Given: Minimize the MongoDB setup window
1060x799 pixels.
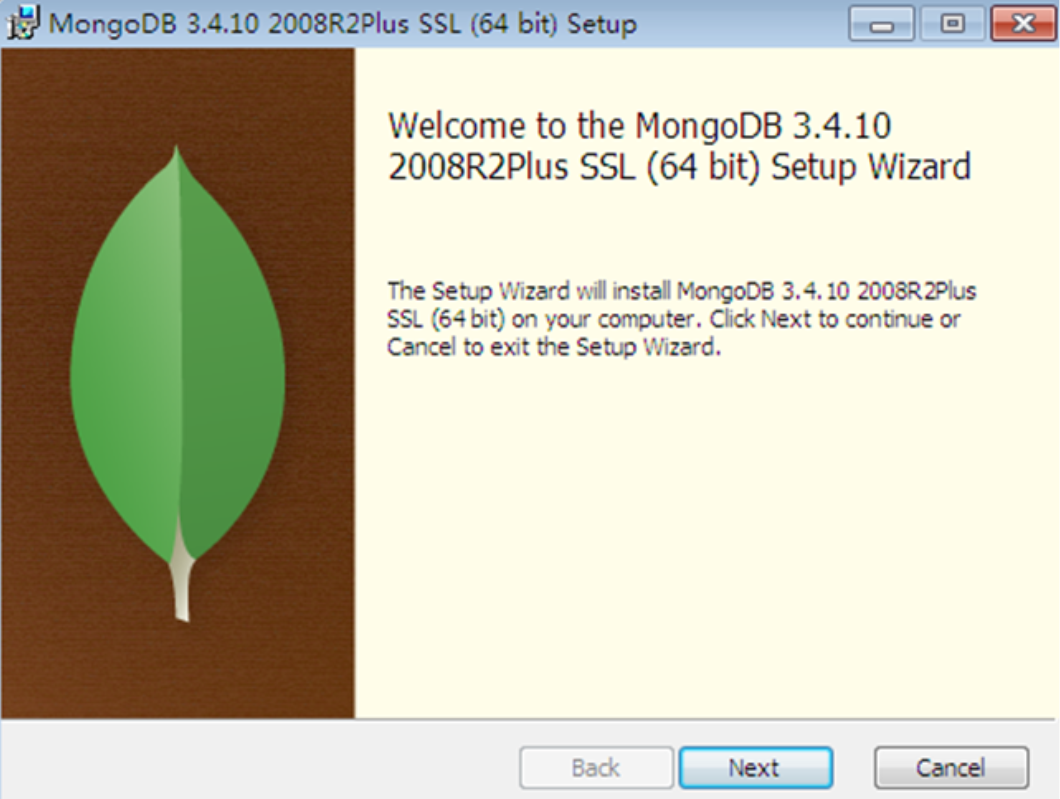Looking at the screenshot, I should point(882,24).
